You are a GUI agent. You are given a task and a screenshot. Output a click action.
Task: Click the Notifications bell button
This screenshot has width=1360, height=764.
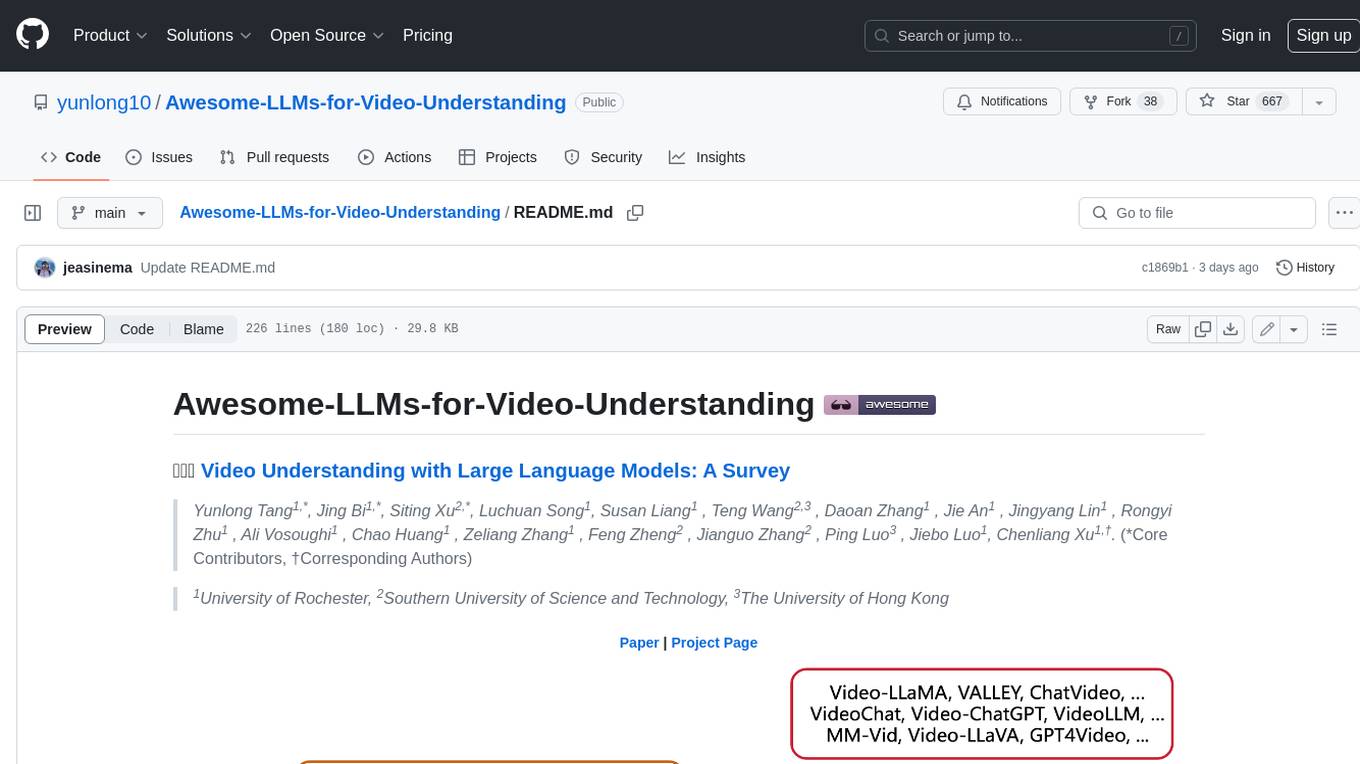pos(1002,102)
